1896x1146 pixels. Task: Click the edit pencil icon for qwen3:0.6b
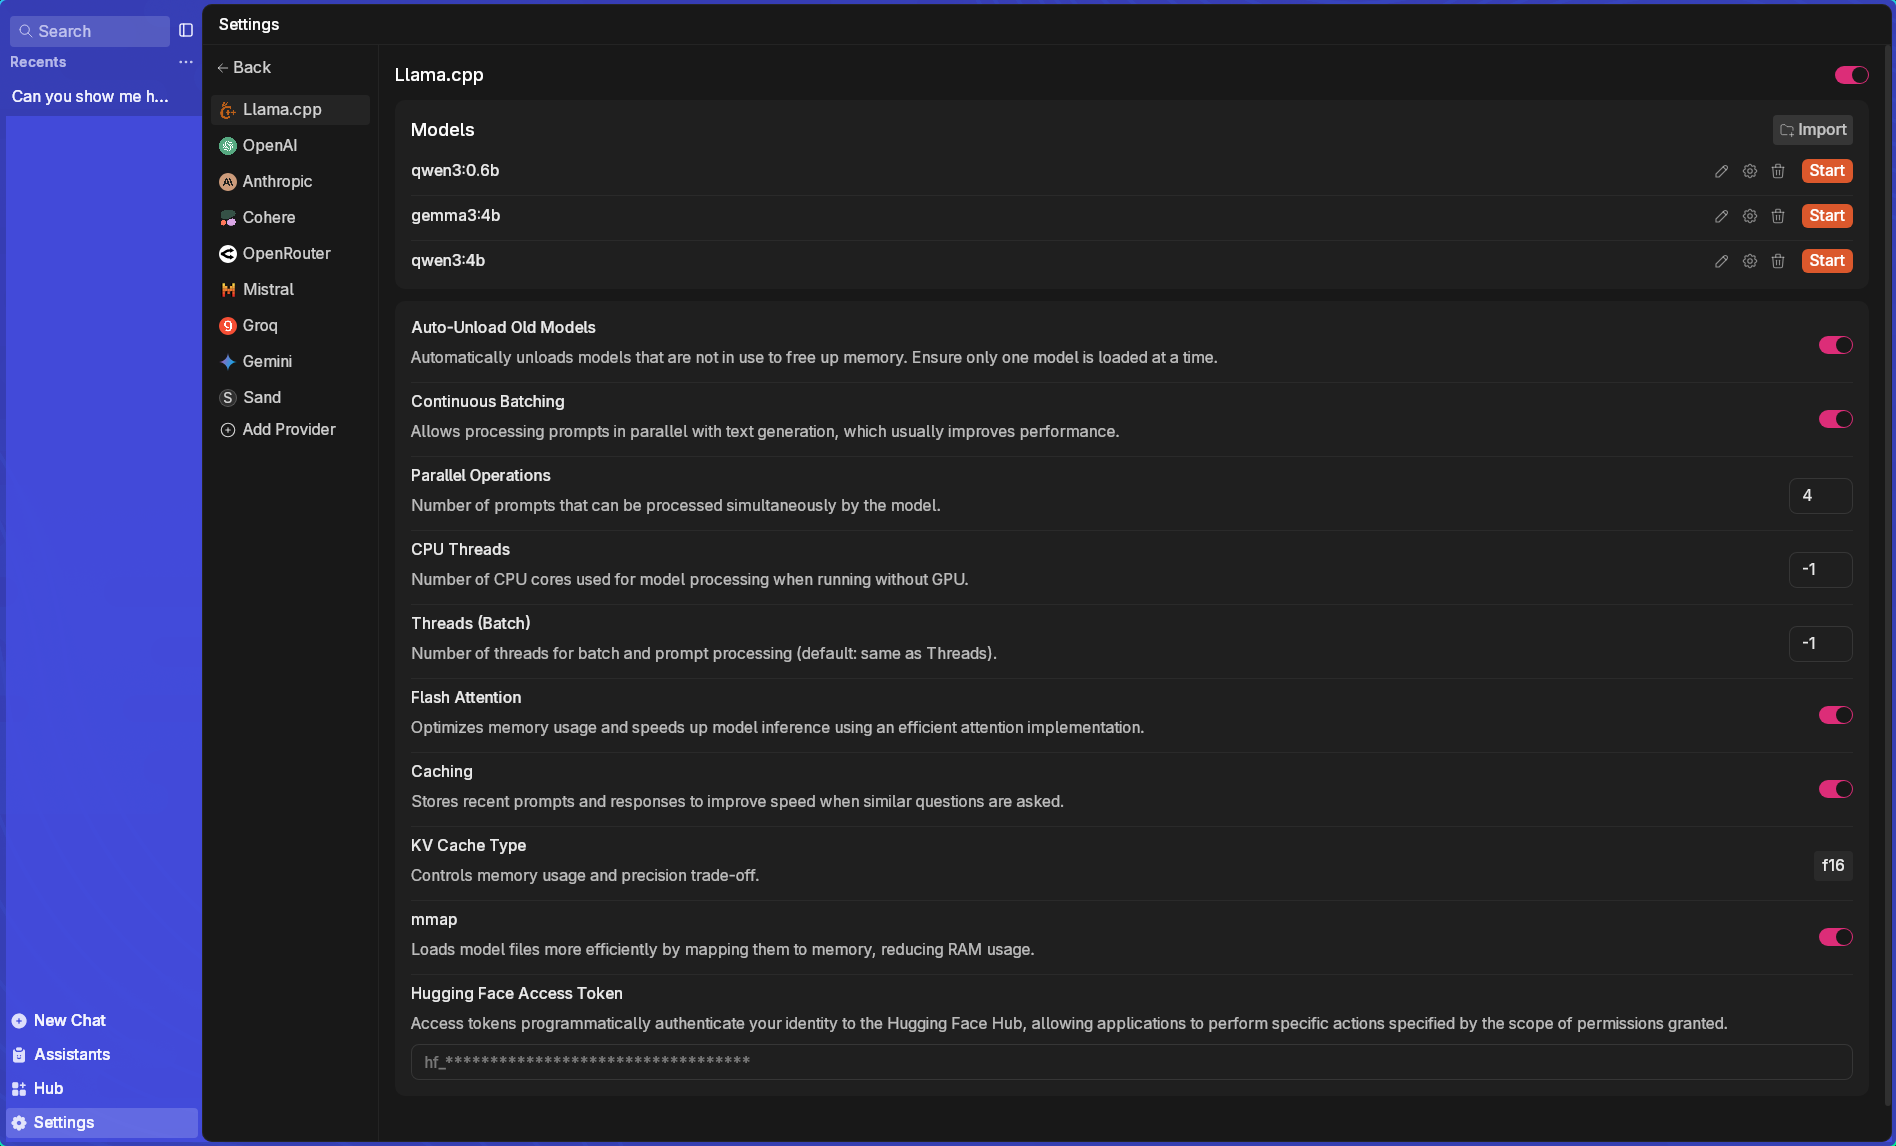point(1721,171)
